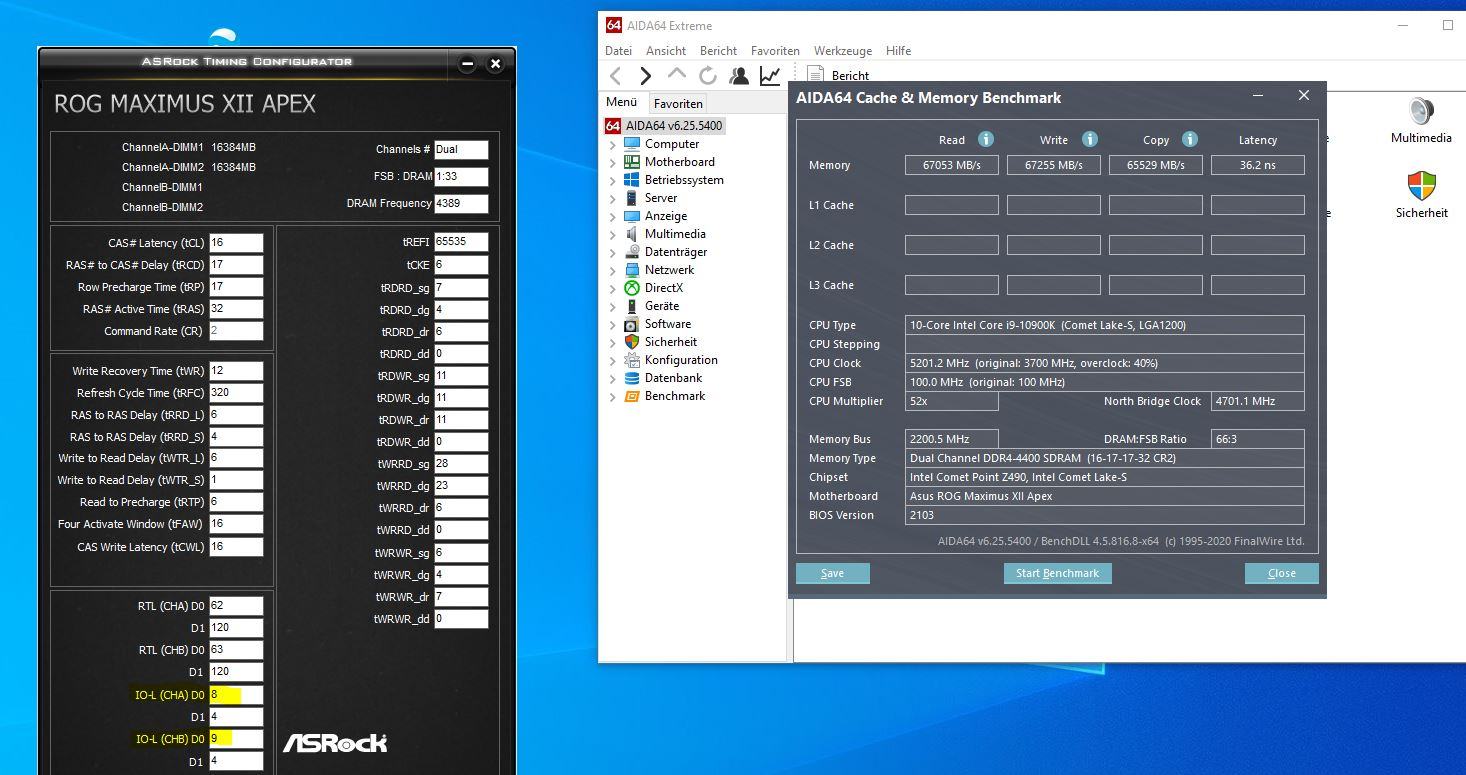Click the refresh icon in AIDA64 toolbar

(708, 76)
